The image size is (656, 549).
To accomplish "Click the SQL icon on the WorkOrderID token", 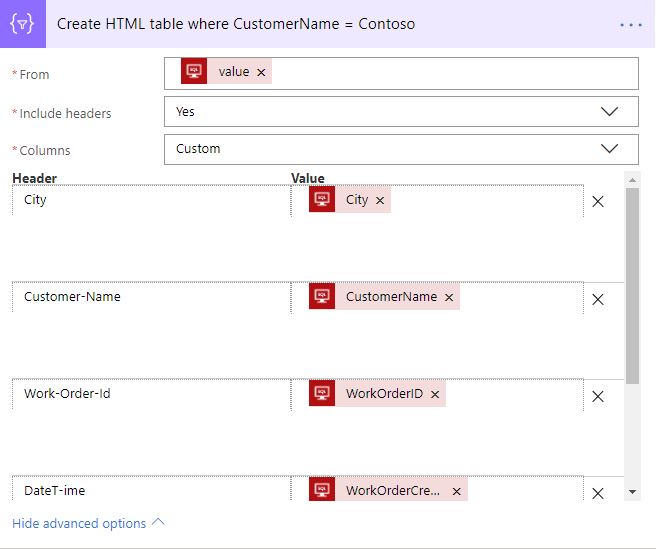I will 322,394.
